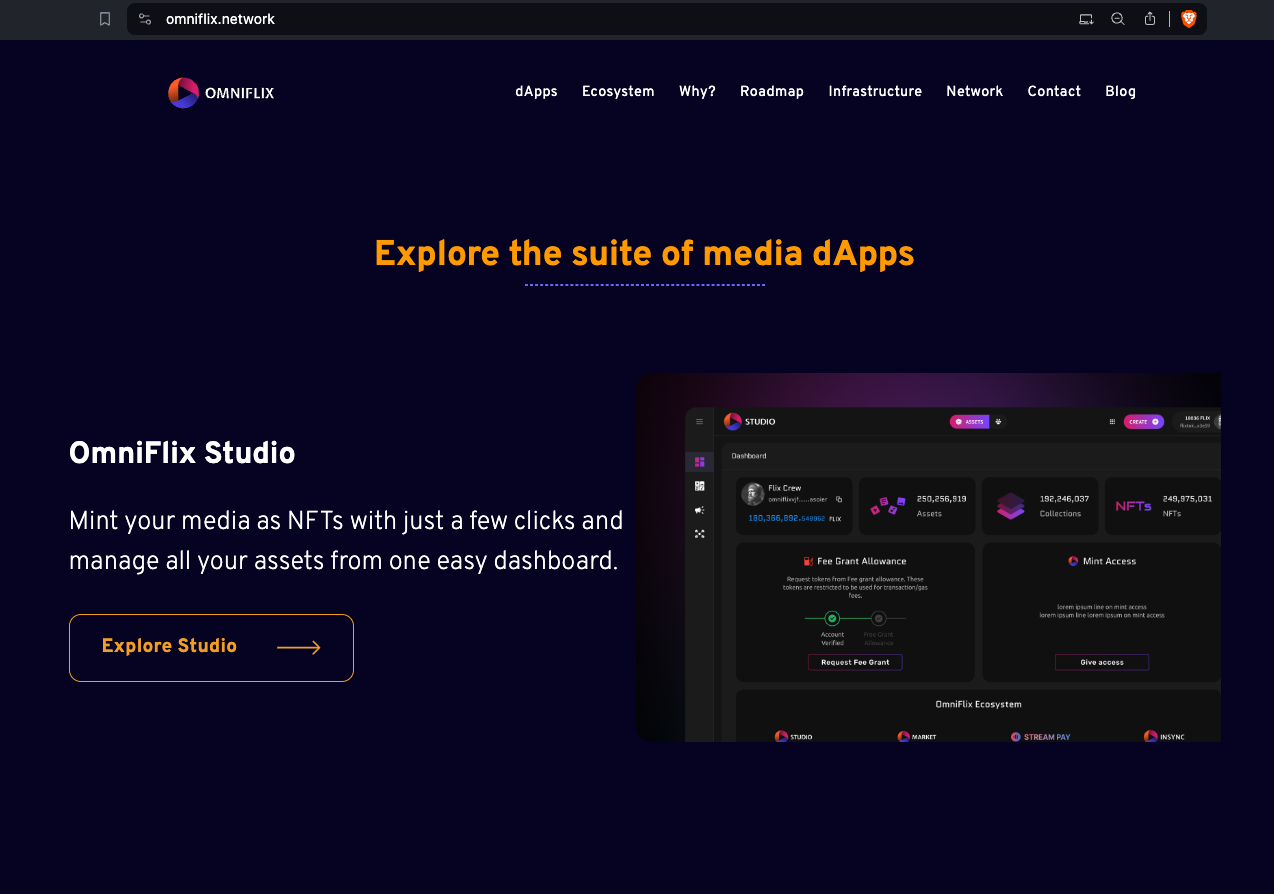Click the 'OmniFlix Studio' title text
The image size is (1274, 894).
(182, 453)
